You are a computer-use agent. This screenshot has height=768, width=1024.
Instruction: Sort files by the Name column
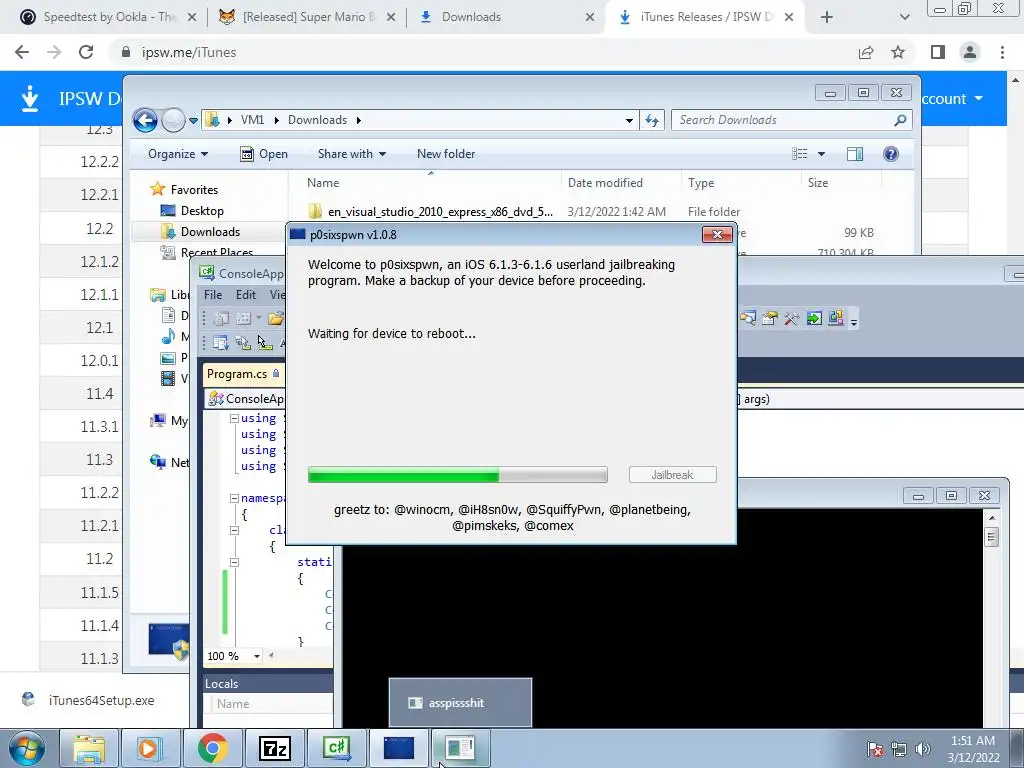tap(323, 183)
